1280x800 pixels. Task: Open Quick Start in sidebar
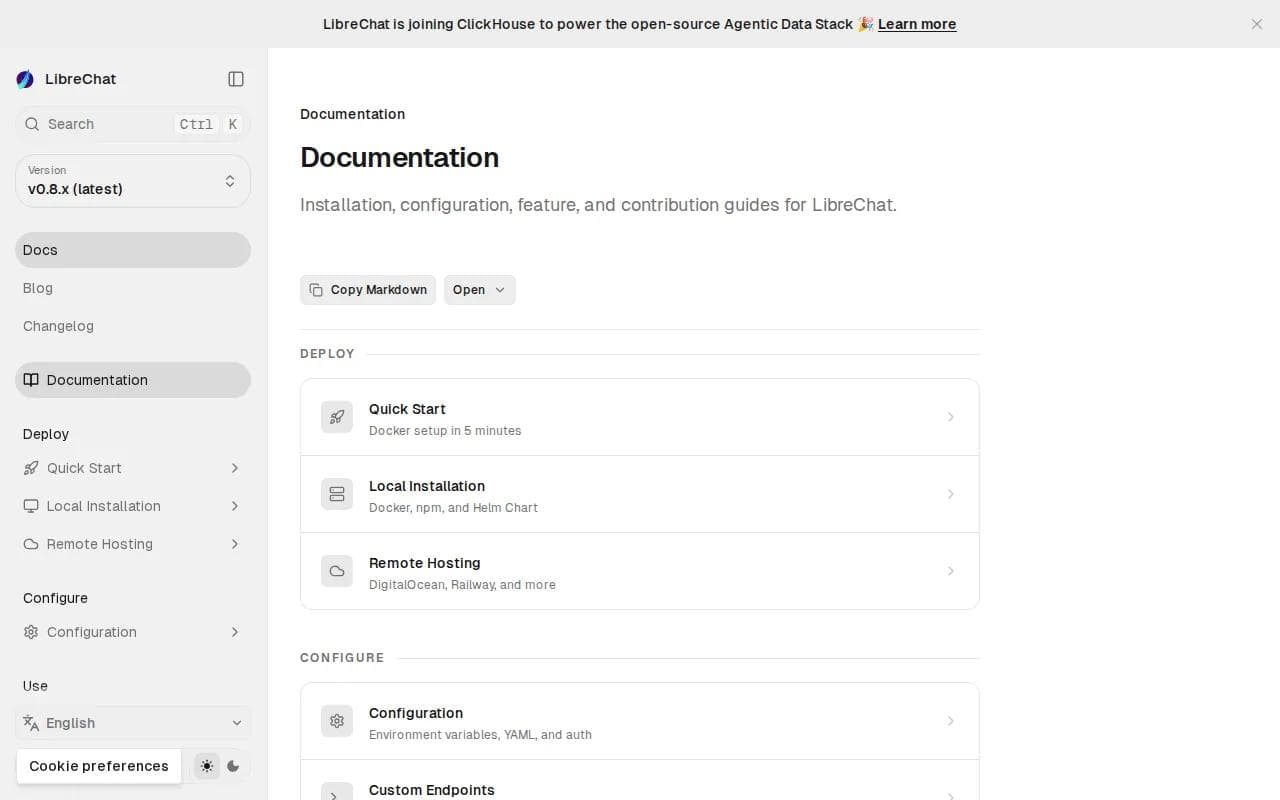coord(133,468)
